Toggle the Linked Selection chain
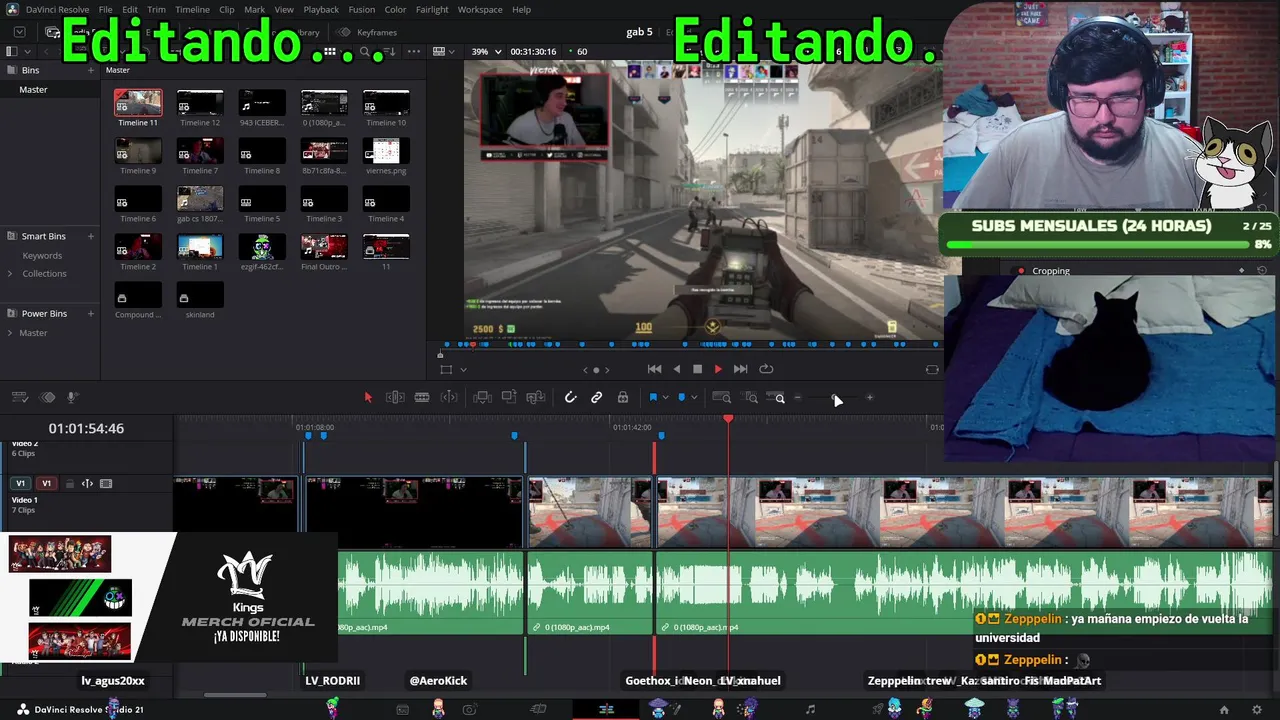 pyautogui.click(x=596, y=397)
